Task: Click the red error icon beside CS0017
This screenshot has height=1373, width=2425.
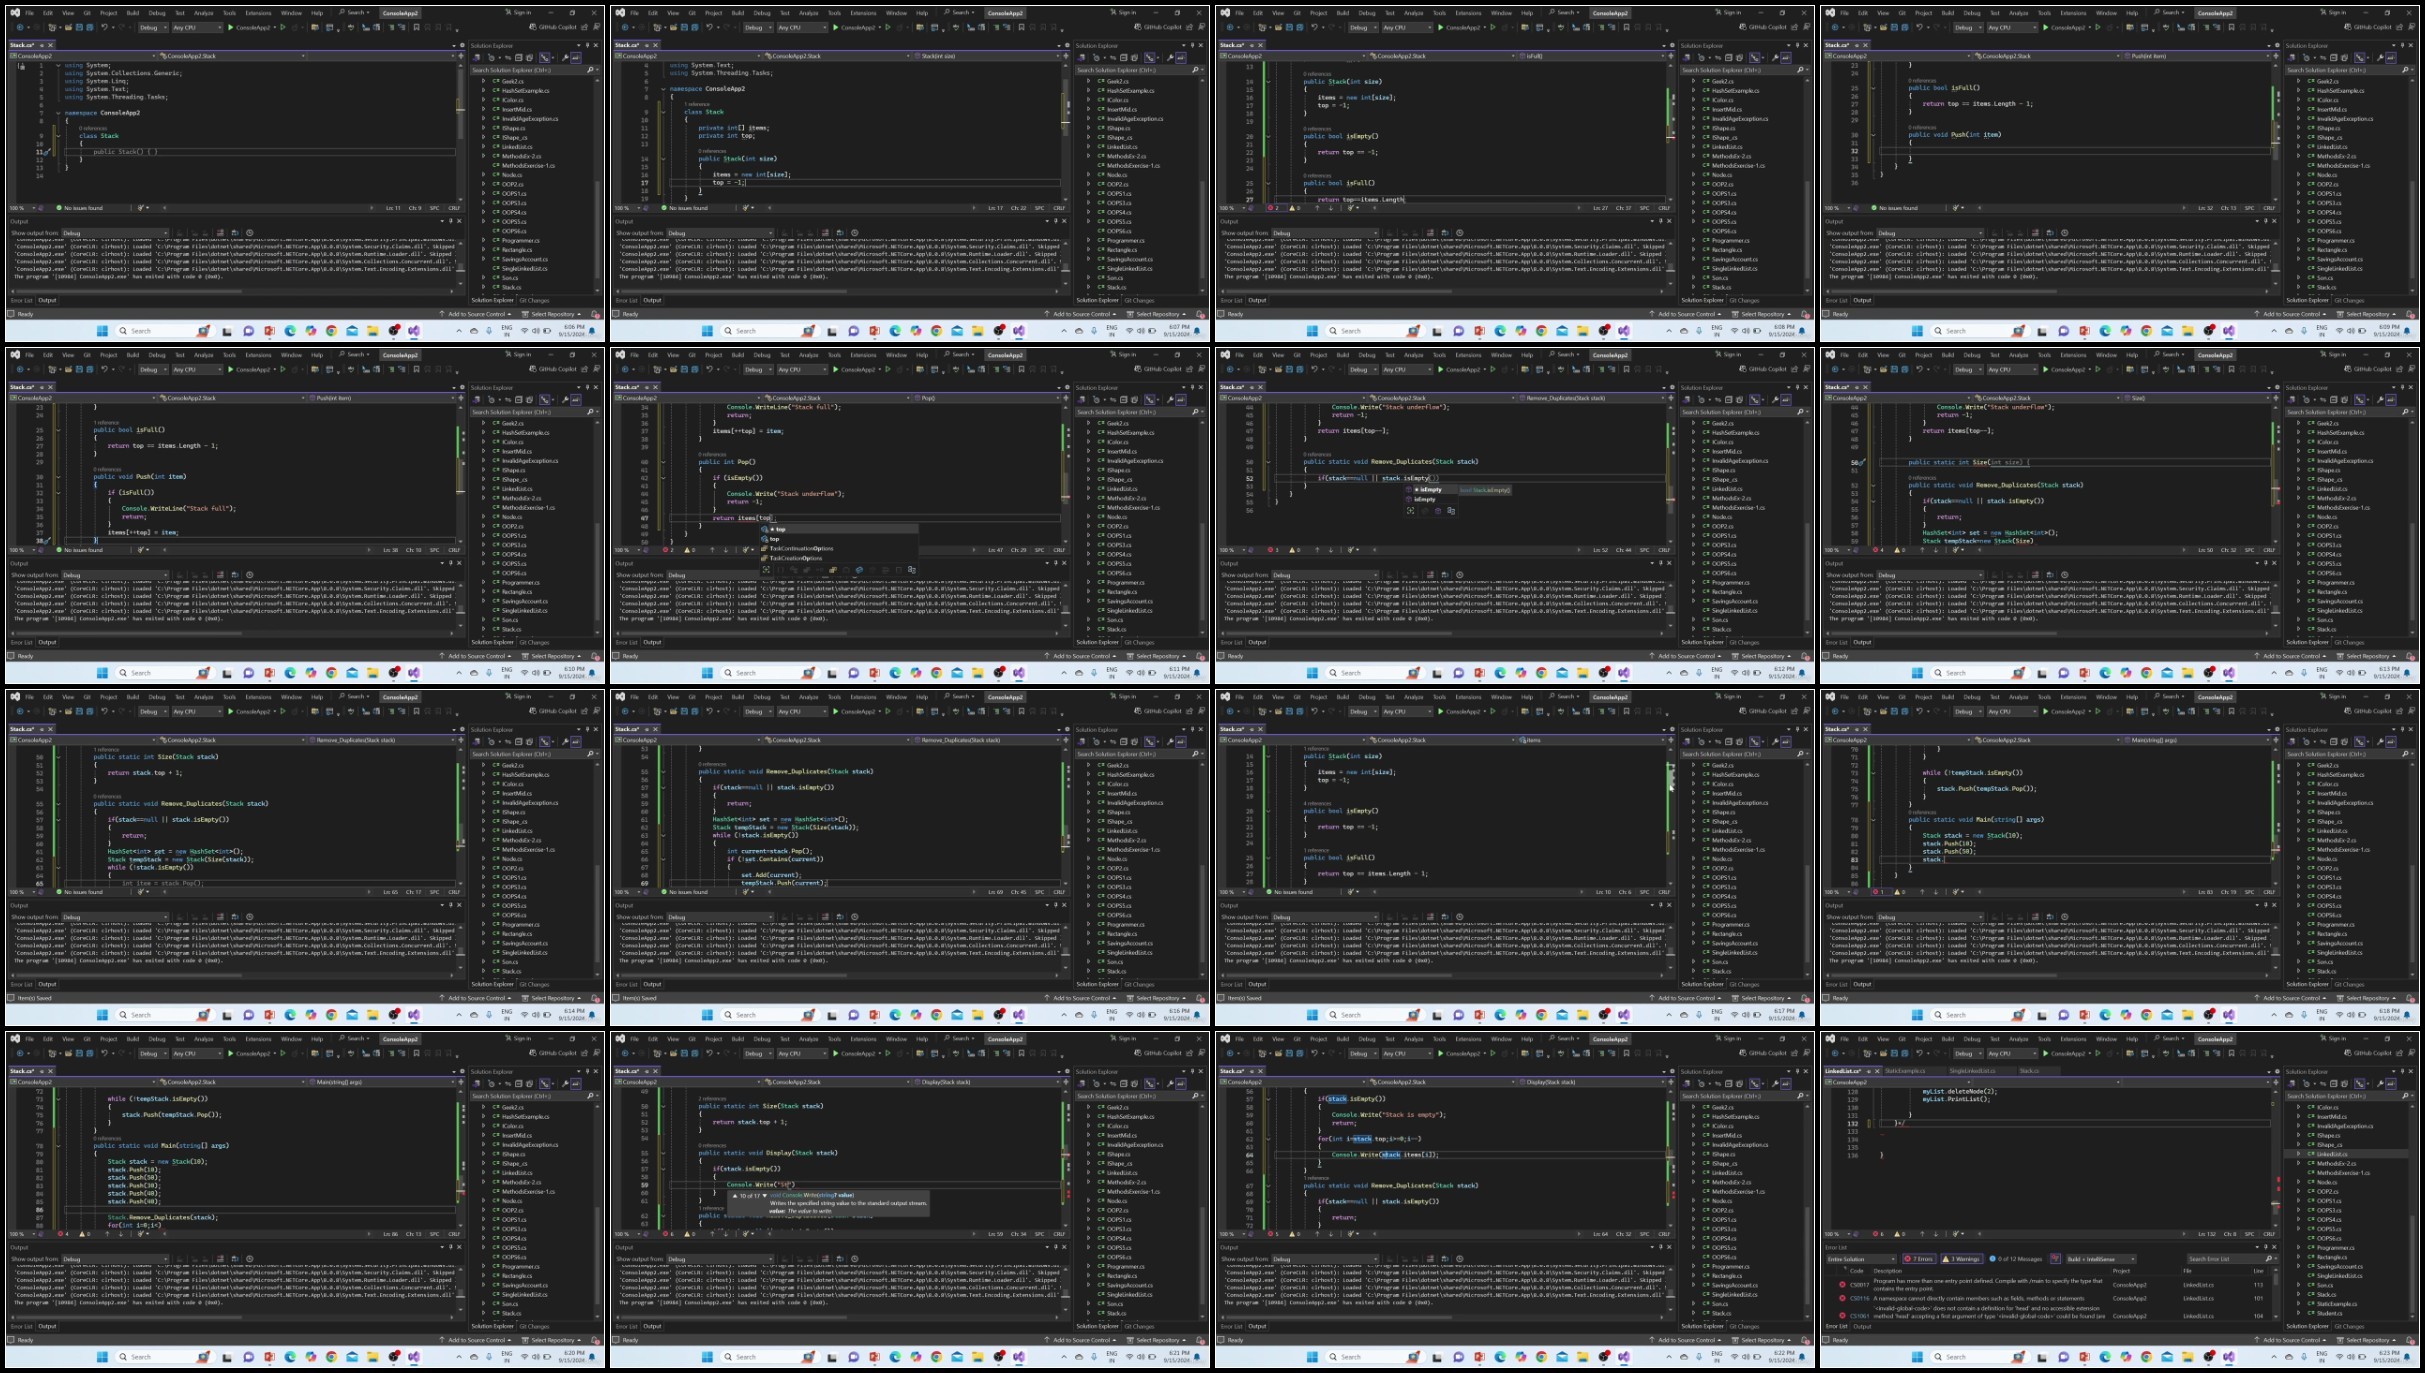Action: click(x=1842, y=1284)
